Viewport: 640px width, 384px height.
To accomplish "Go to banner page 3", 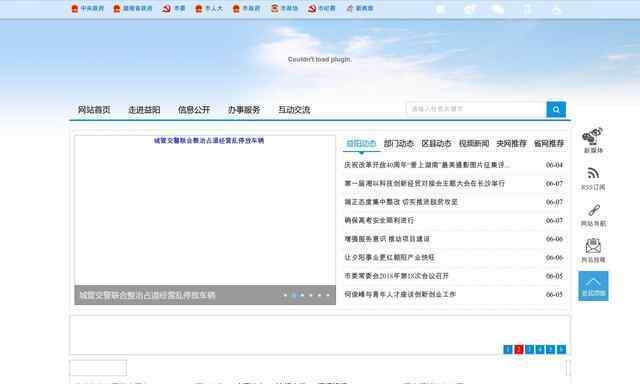I will (x=529, y=349).
